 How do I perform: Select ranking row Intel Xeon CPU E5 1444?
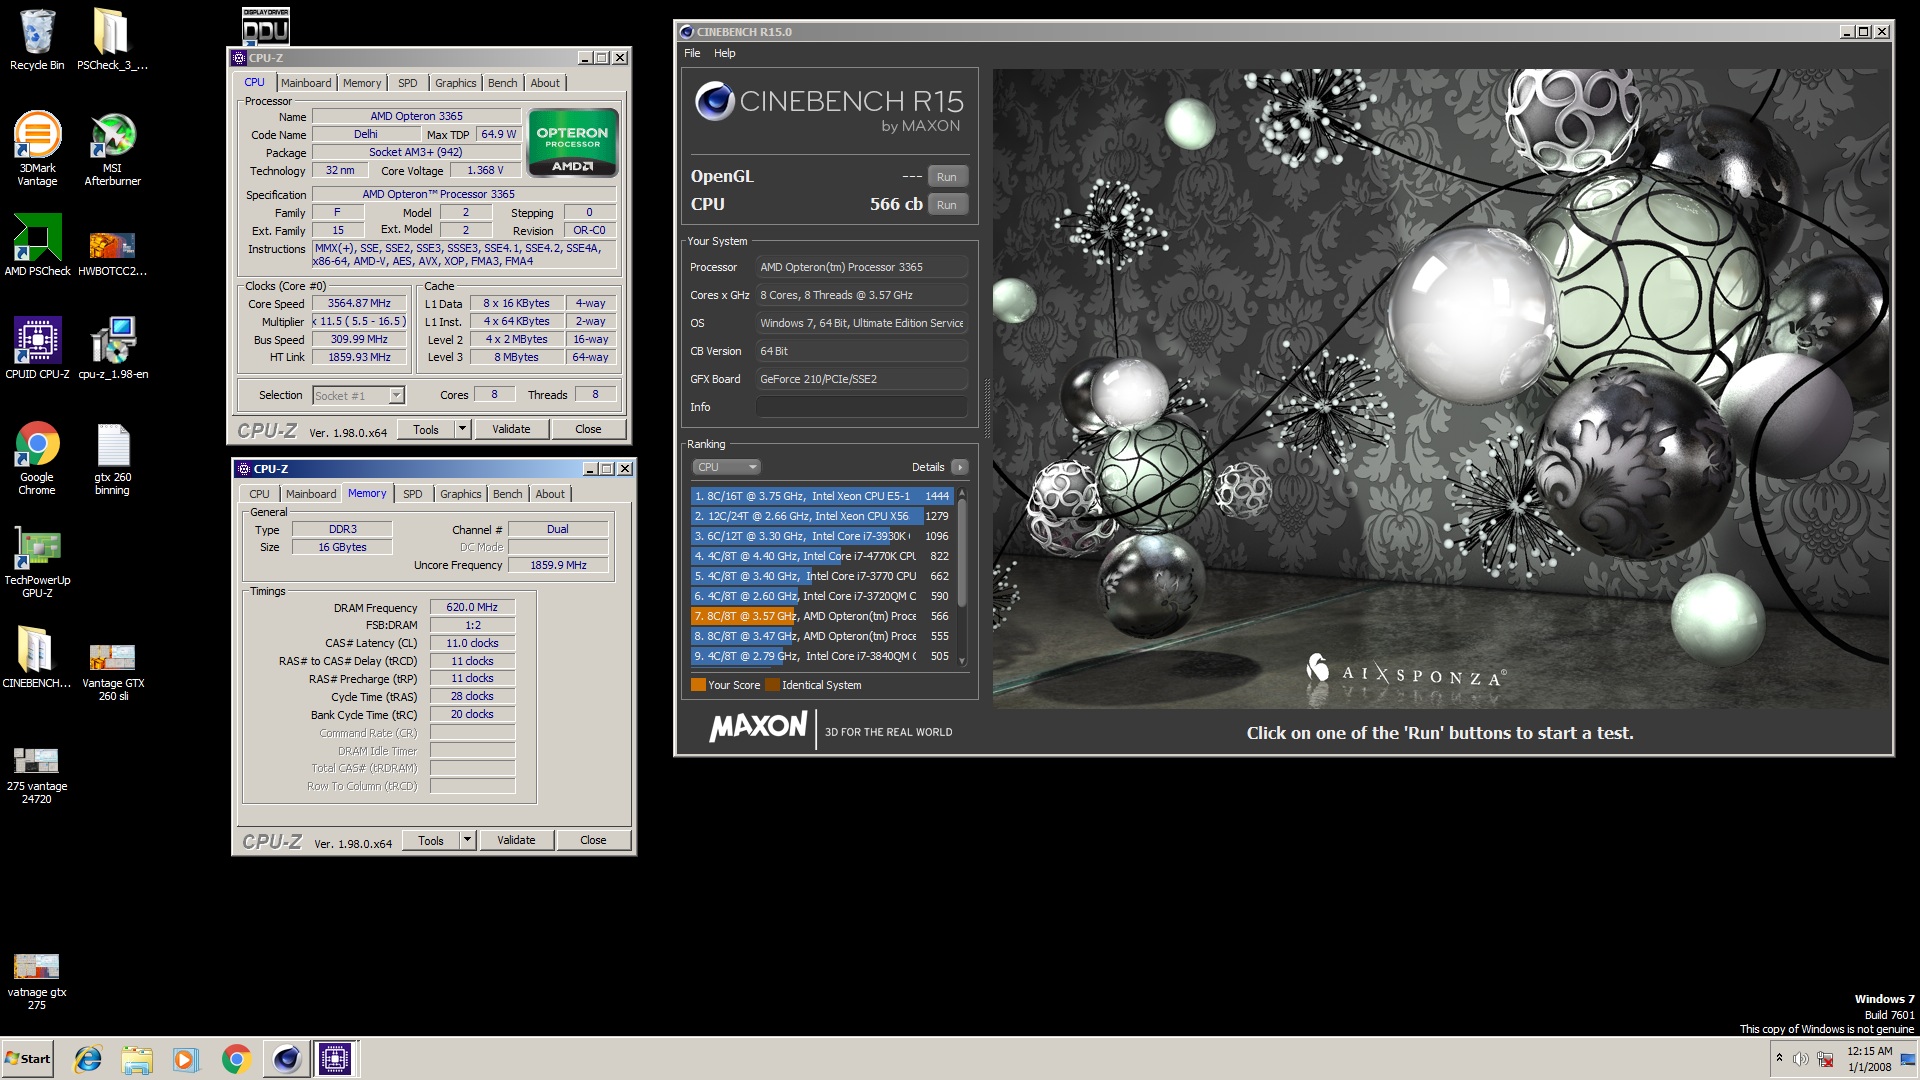tap(821, 496)
